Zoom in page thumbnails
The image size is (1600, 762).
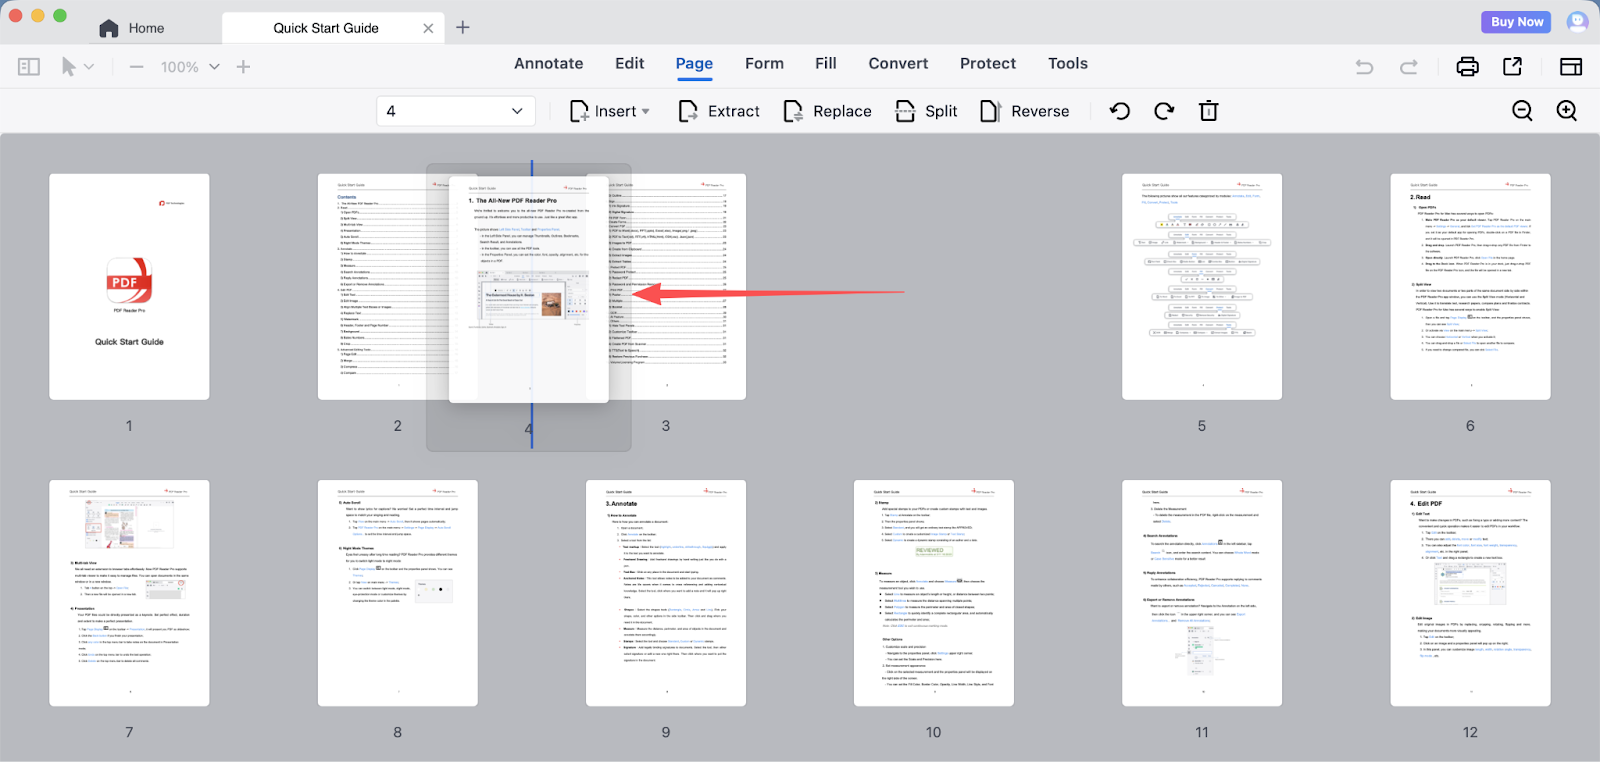[x=1567, y=111]
